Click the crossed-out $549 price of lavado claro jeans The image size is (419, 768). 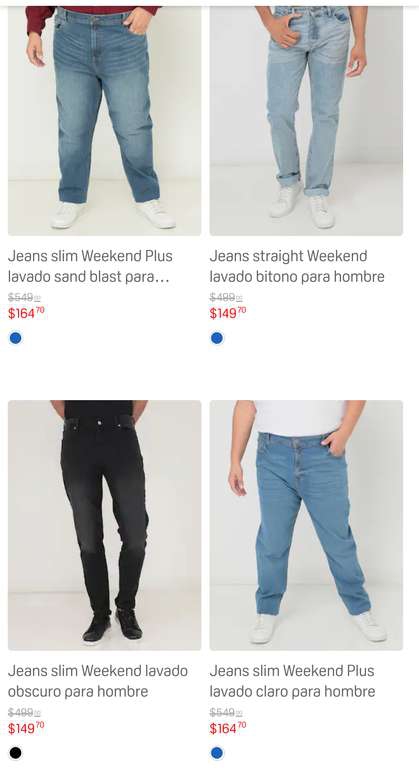click(226, 712)
